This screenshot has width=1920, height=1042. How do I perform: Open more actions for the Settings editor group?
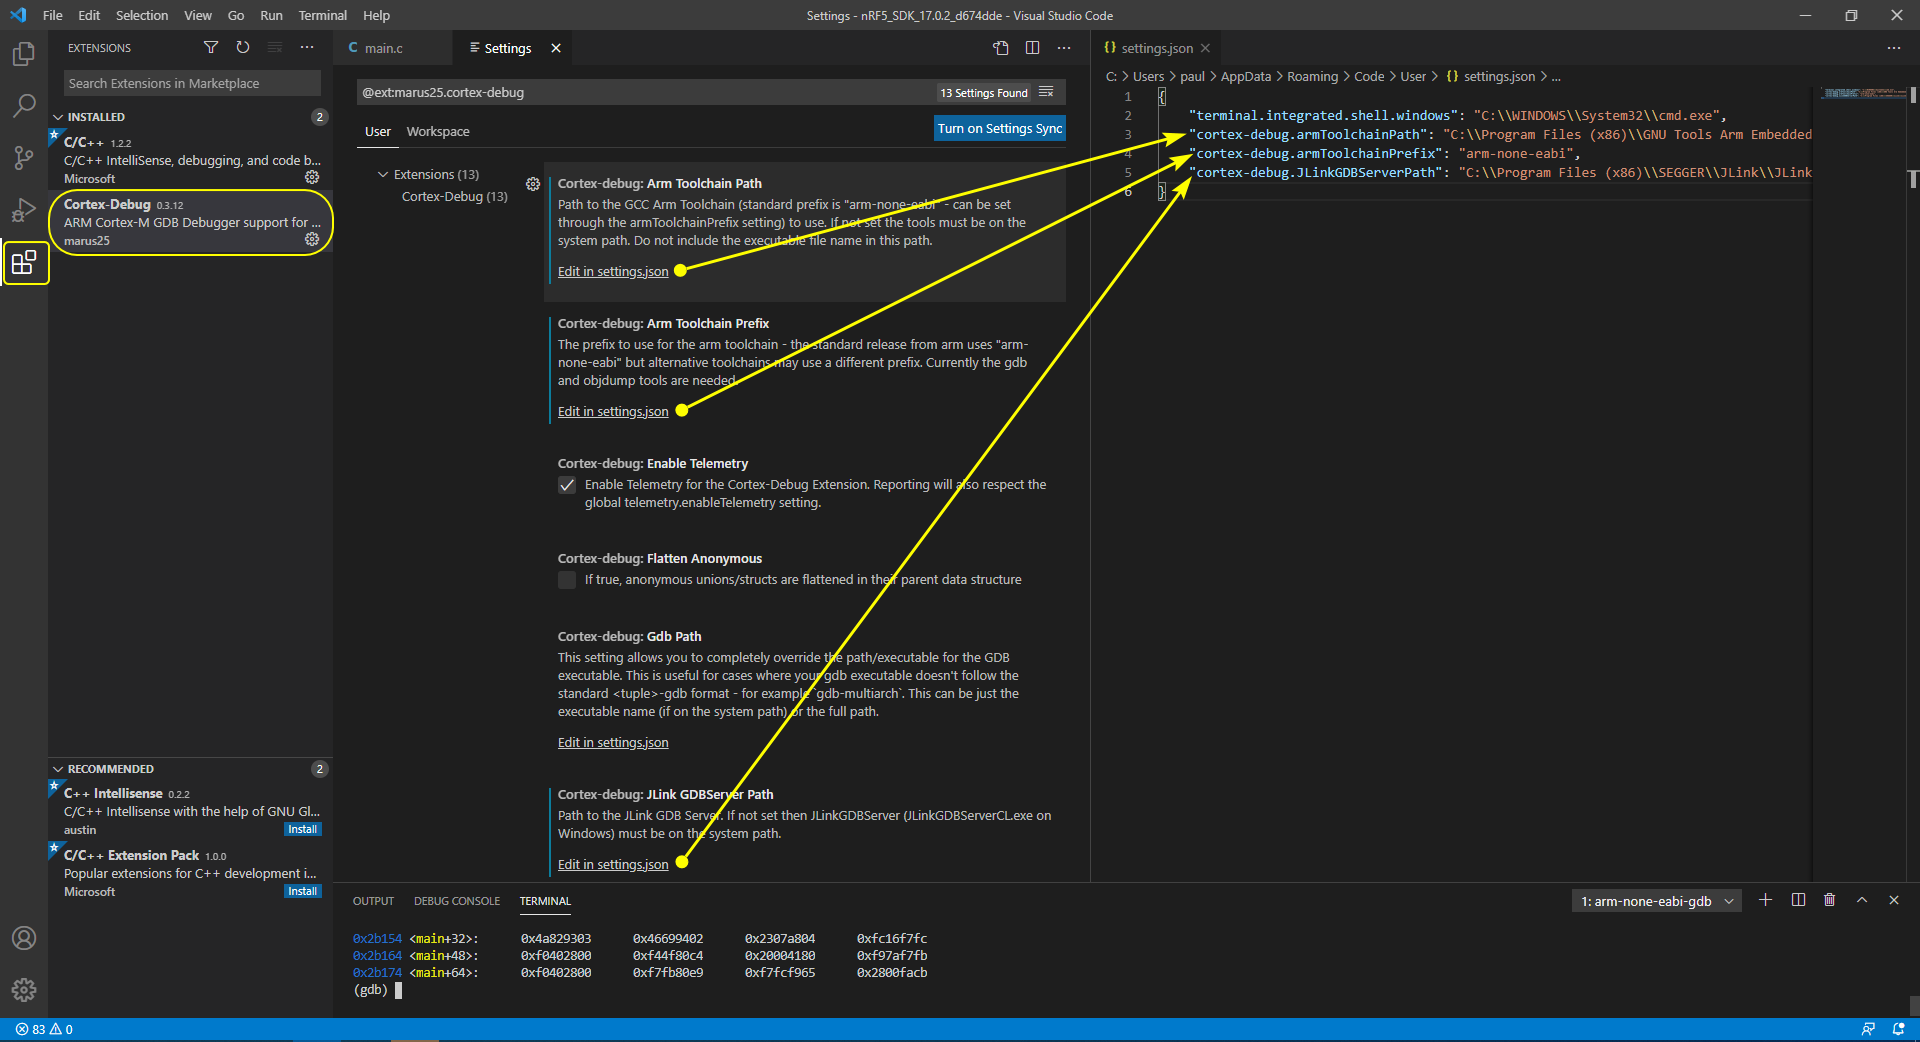pyautogui.click(x=1064, y=48)
